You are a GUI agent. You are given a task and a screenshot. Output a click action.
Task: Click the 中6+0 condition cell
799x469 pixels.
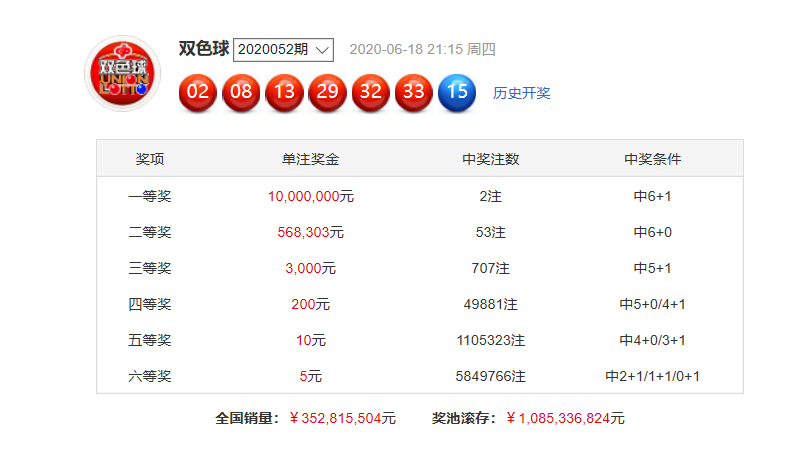coord(652,232)
